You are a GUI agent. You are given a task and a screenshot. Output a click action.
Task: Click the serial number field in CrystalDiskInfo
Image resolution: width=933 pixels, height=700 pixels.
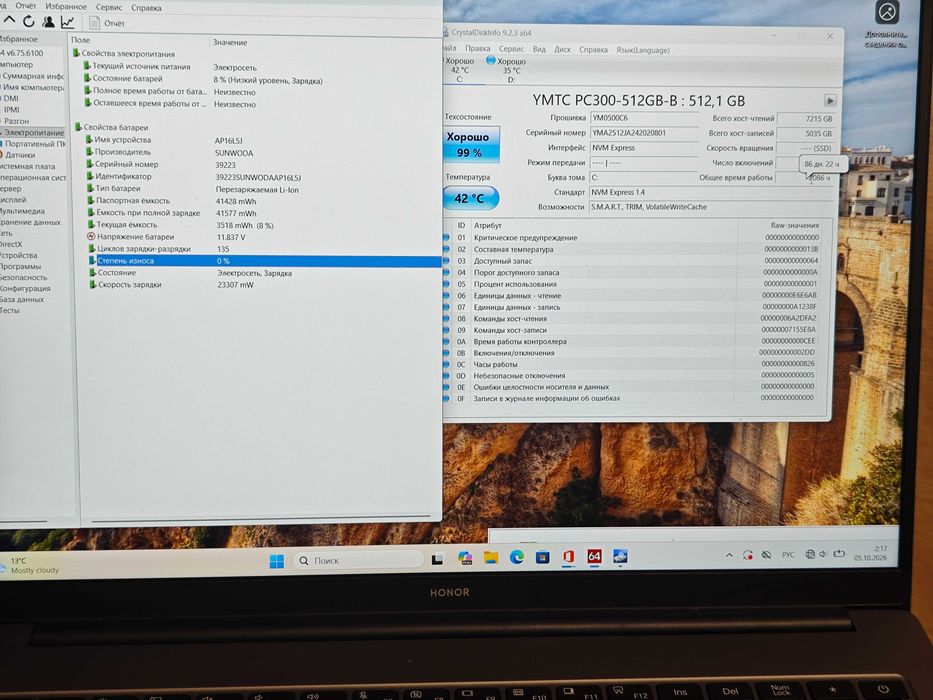coord(644,133)
